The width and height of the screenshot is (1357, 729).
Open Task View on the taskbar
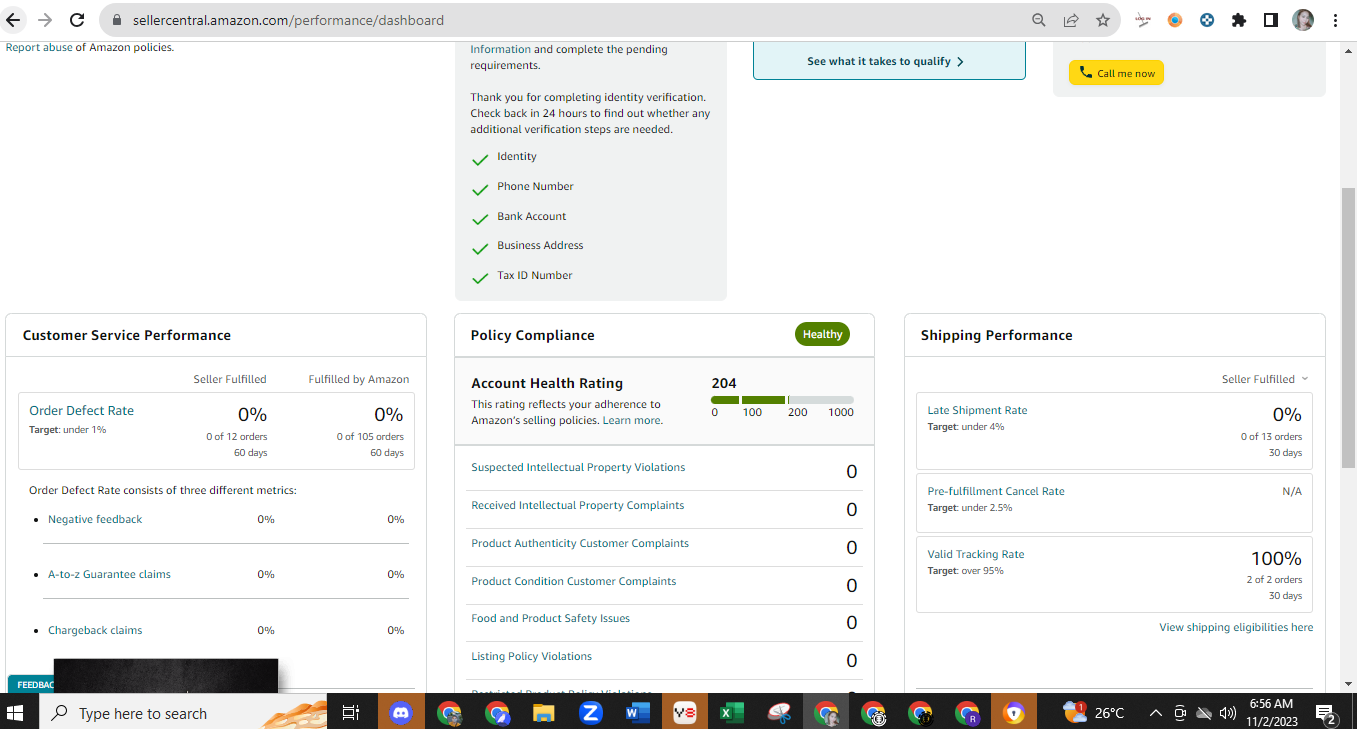click(351, 713)
